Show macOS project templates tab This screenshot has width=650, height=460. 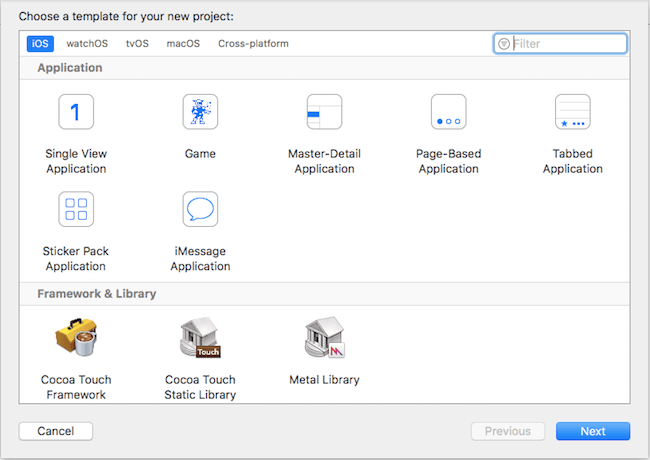[x=183, y=44]
